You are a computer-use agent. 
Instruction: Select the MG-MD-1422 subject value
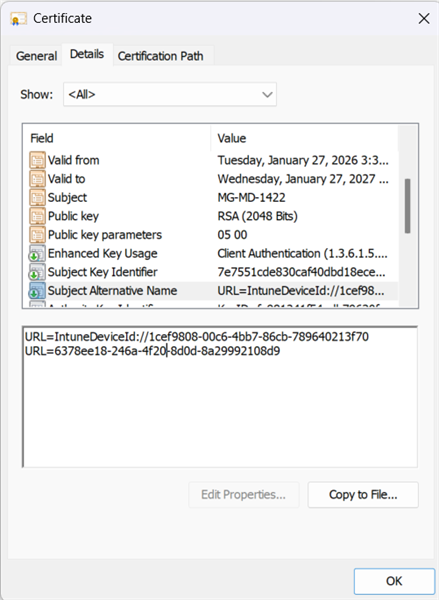[x=251, y=197]
